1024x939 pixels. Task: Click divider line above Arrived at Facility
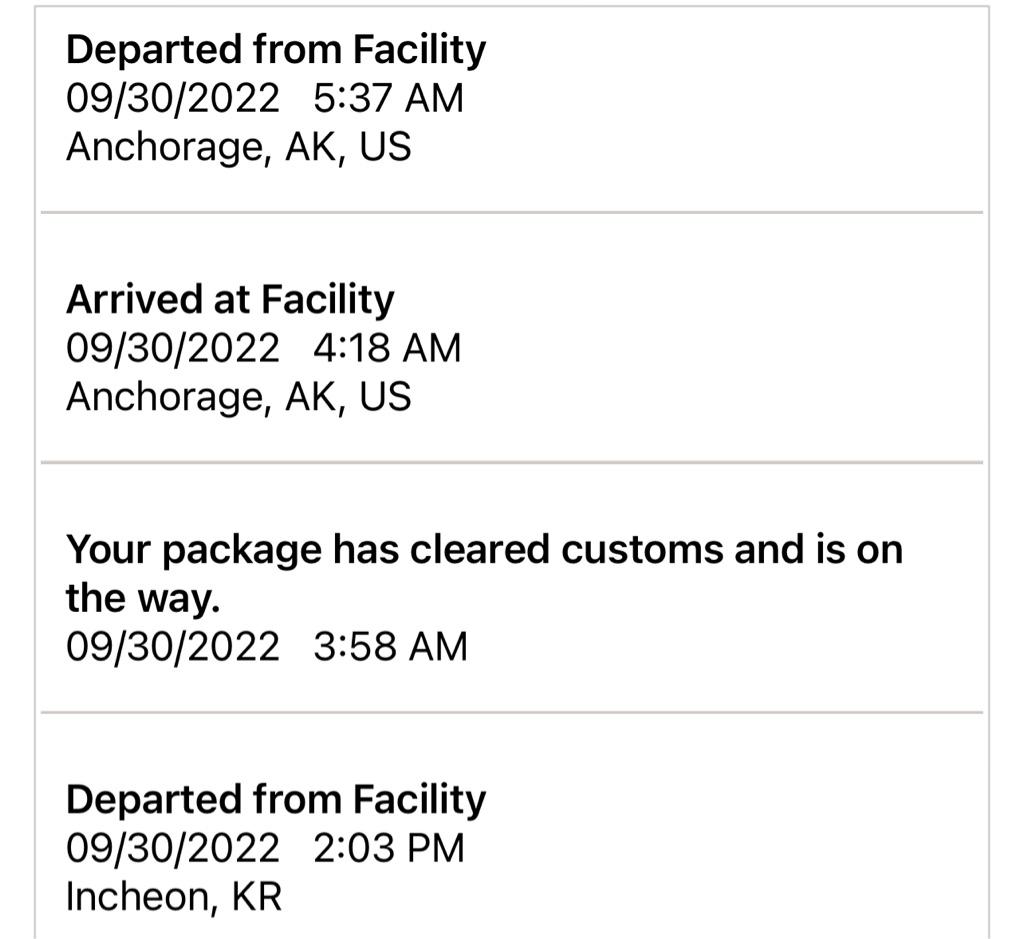512,213
